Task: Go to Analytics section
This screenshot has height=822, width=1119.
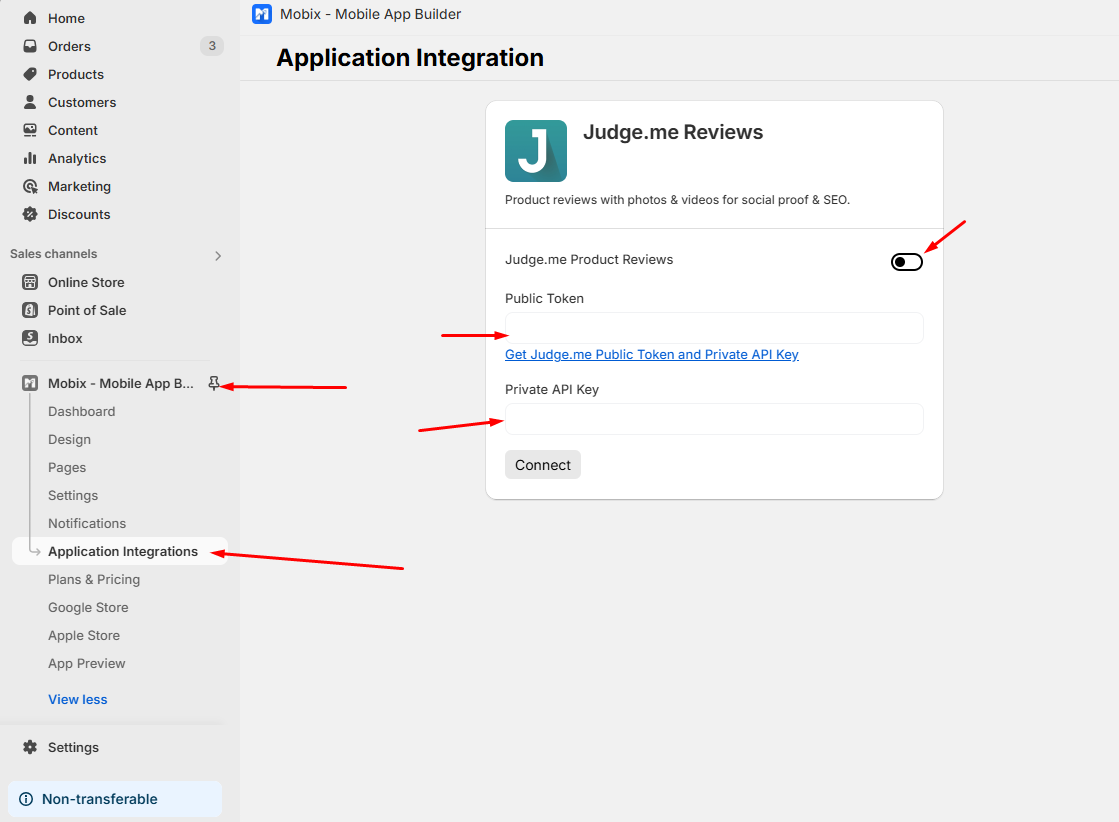Action: coord(77,158)
